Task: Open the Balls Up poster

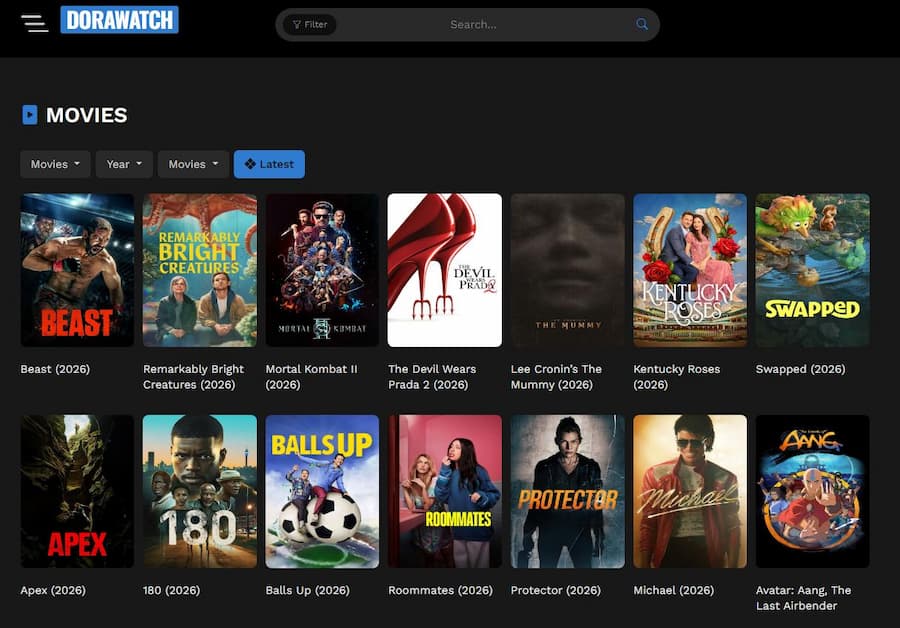Action: tap(322, 491)
